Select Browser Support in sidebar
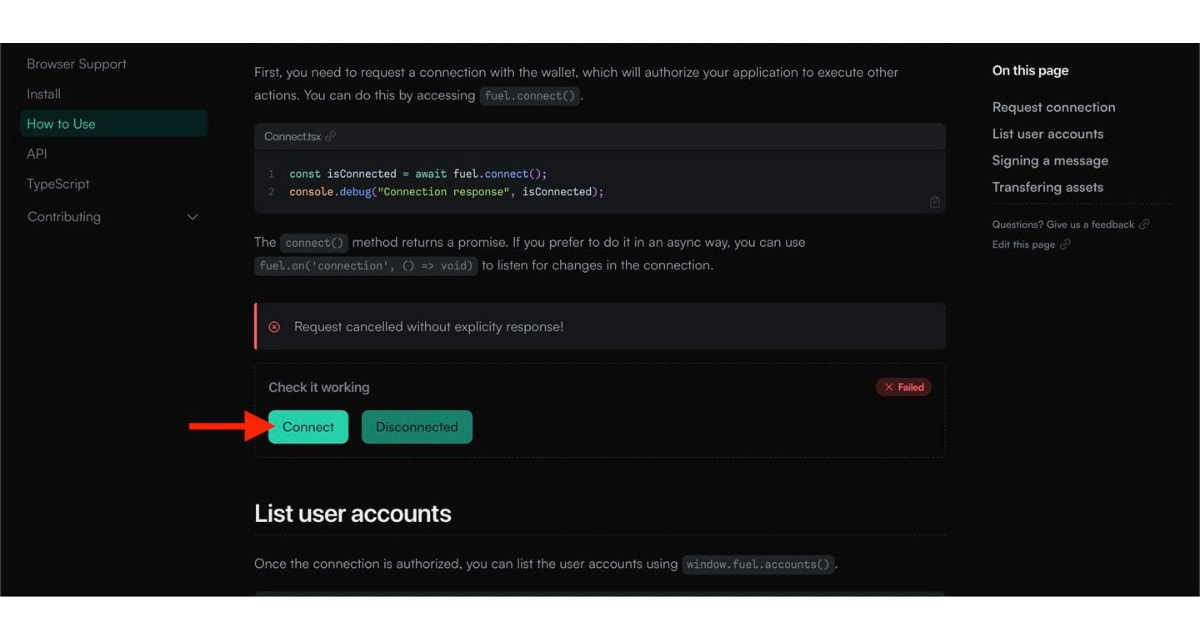1200x628 pixels. [77, 64]
